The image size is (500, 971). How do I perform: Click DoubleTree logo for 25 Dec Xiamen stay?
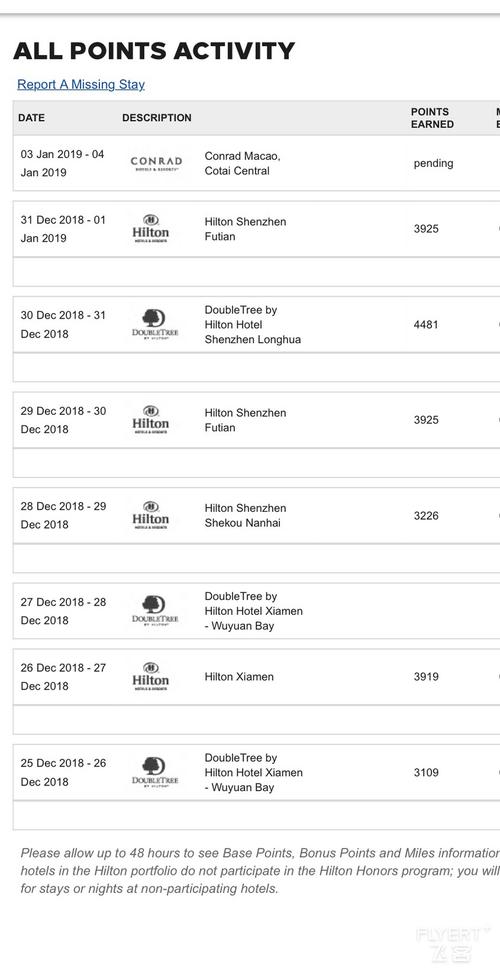coord(155,772)
